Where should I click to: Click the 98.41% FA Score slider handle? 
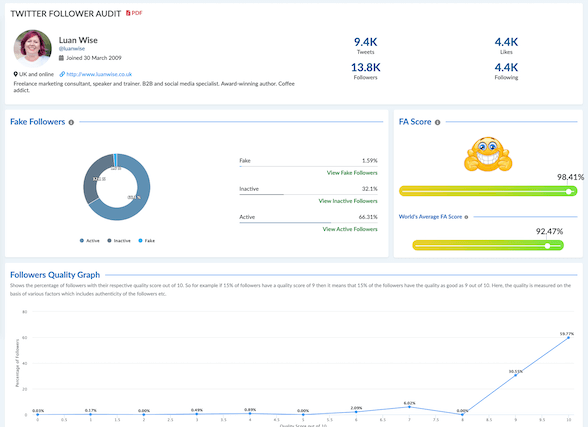click(569, 192)
